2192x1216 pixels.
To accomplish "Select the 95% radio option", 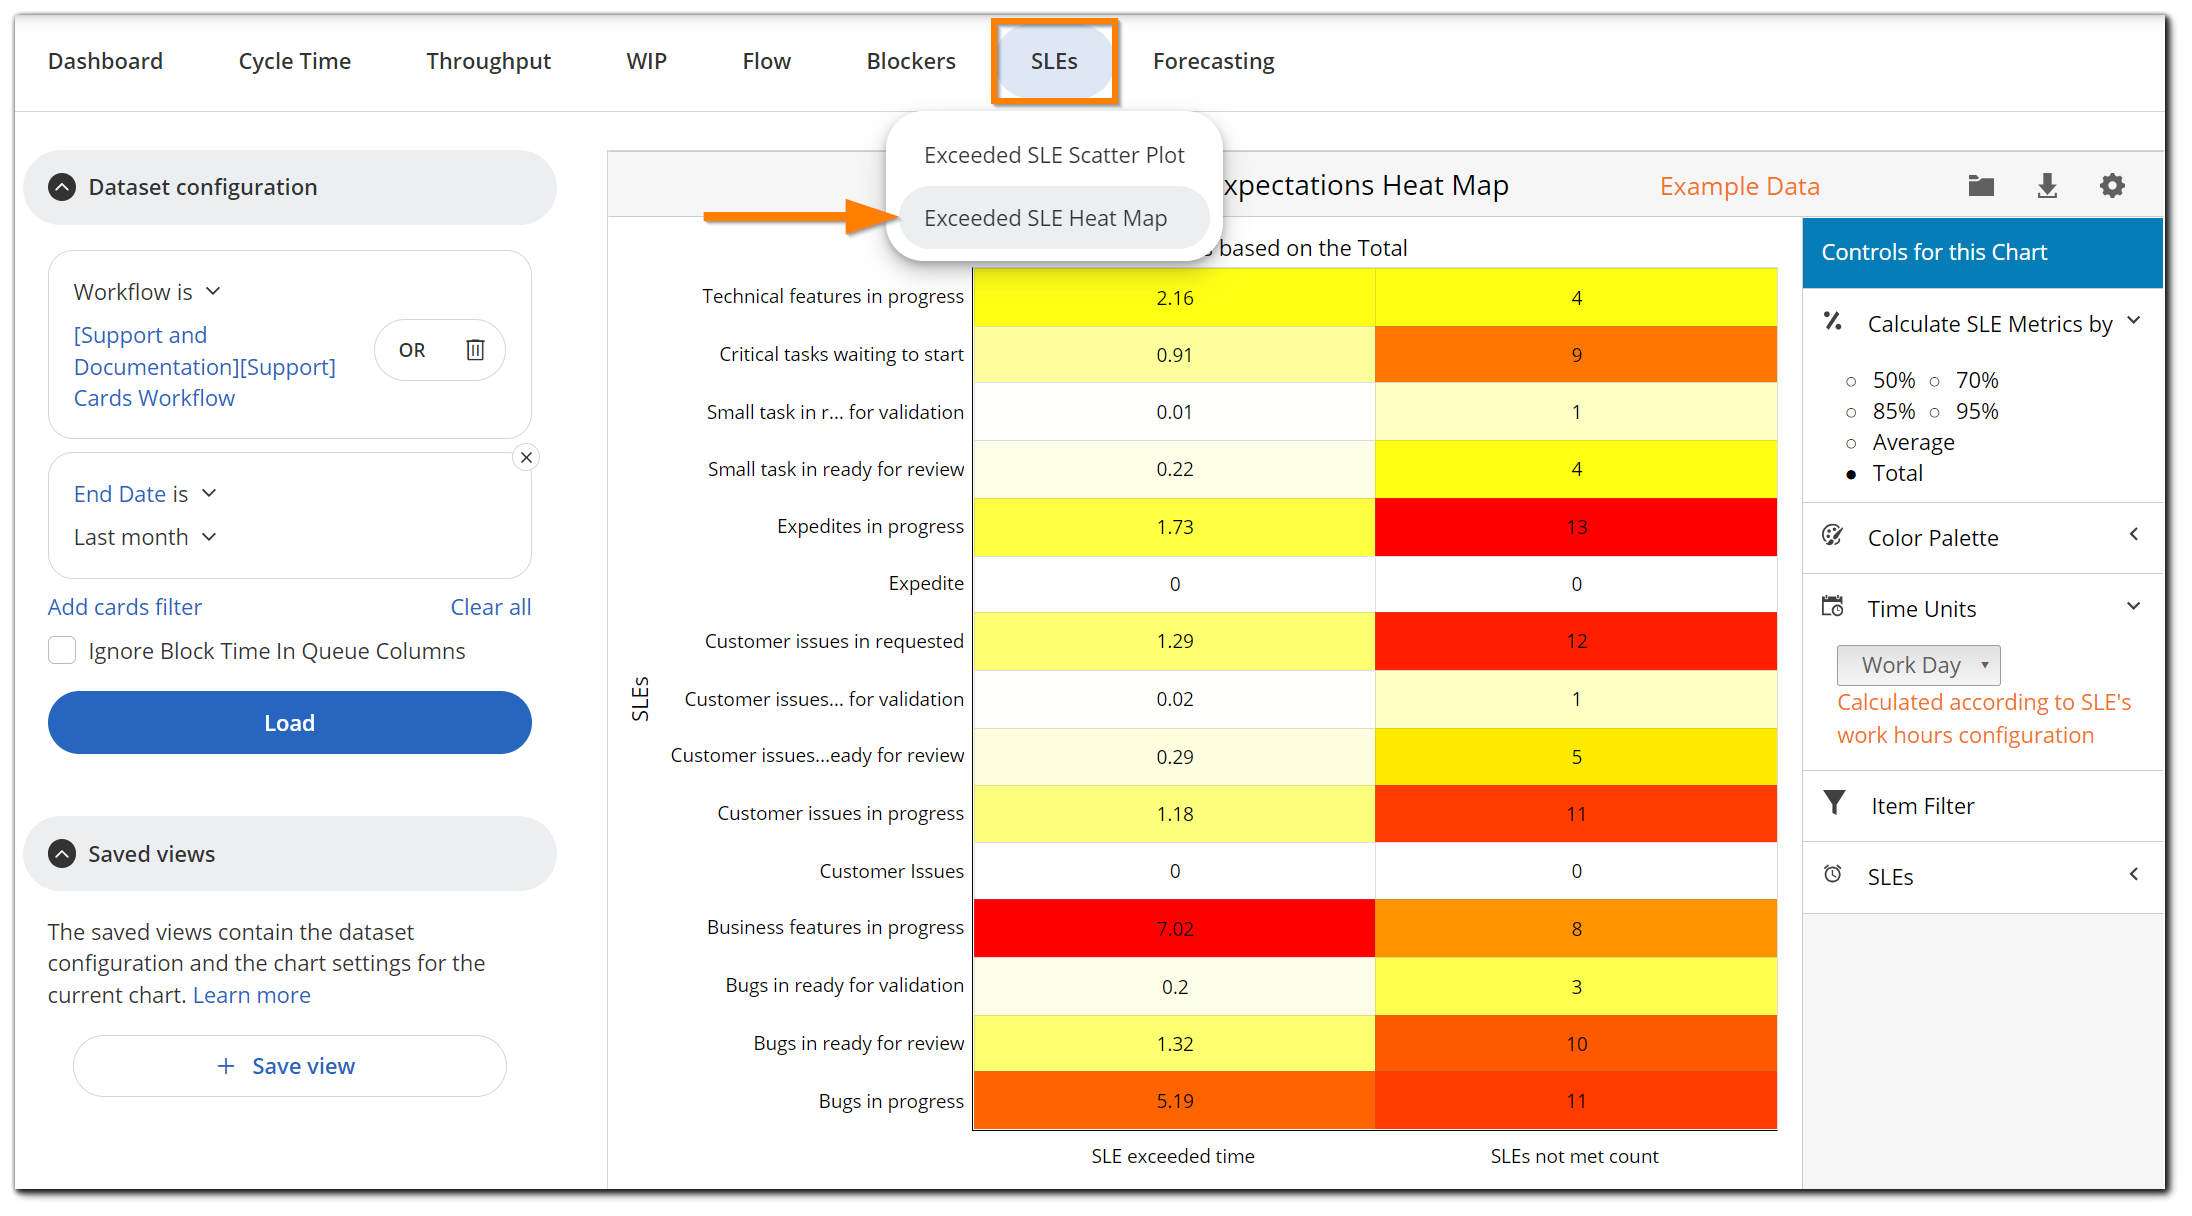I will pos(1935,412).
